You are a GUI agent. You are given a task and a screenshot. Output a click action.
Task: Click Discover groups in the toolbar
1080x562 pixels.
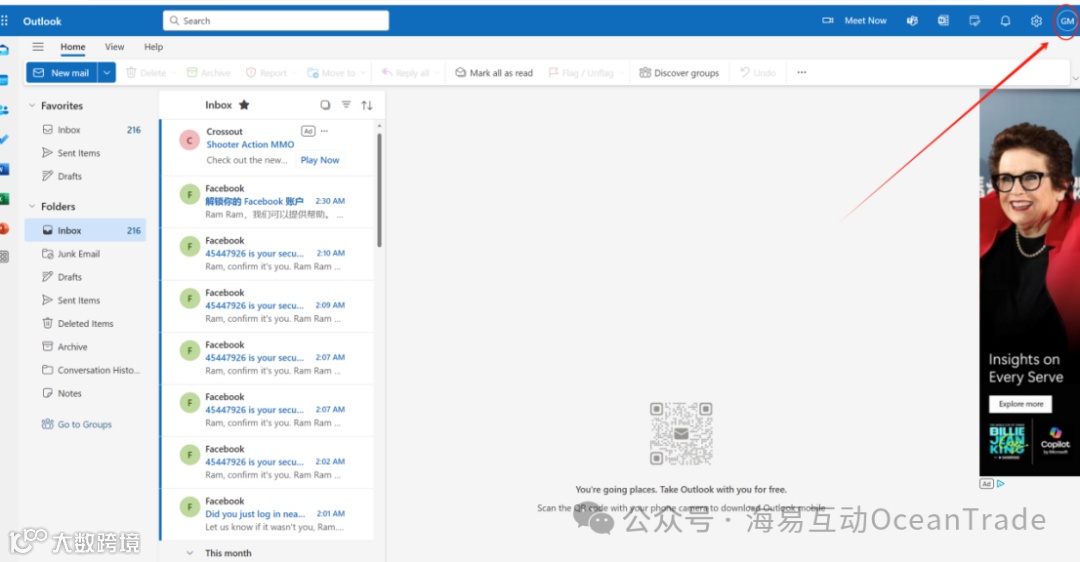point(678,72)
